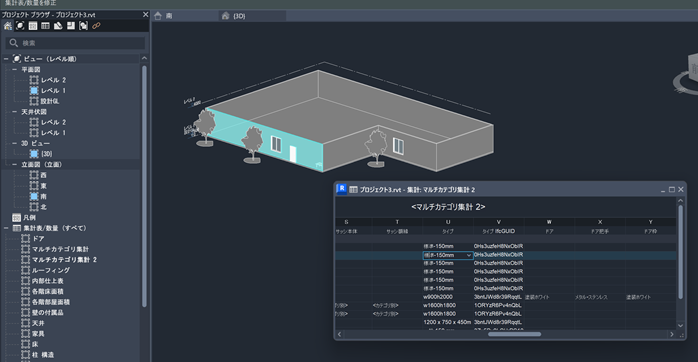The width and height of the screenshot is (698, 362).
Task: Close the Project Browser panel
Action: tap(145, 15)
